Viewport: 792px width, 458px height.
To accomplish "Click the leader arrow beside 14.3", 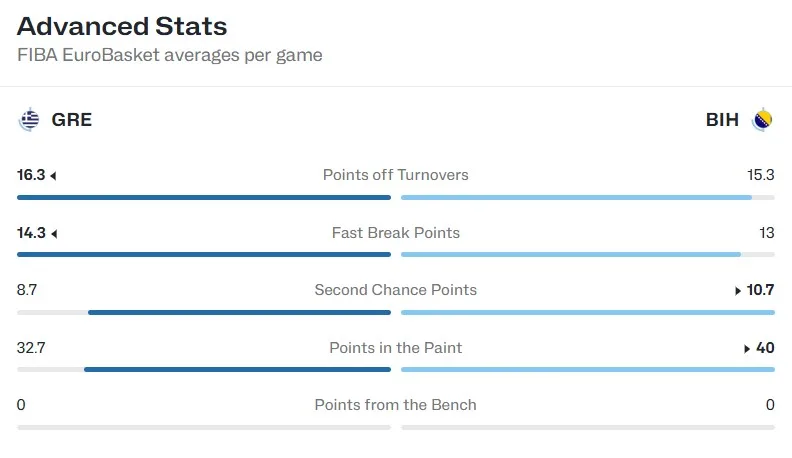I will (54, 234).
